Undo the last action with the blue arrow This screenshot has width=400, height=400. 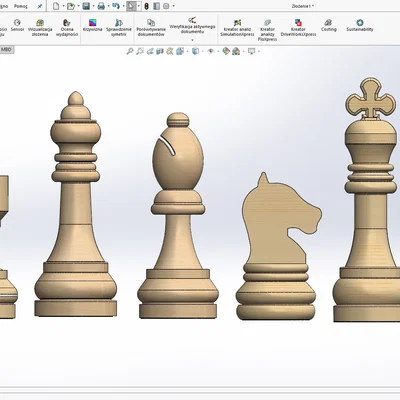116,6
